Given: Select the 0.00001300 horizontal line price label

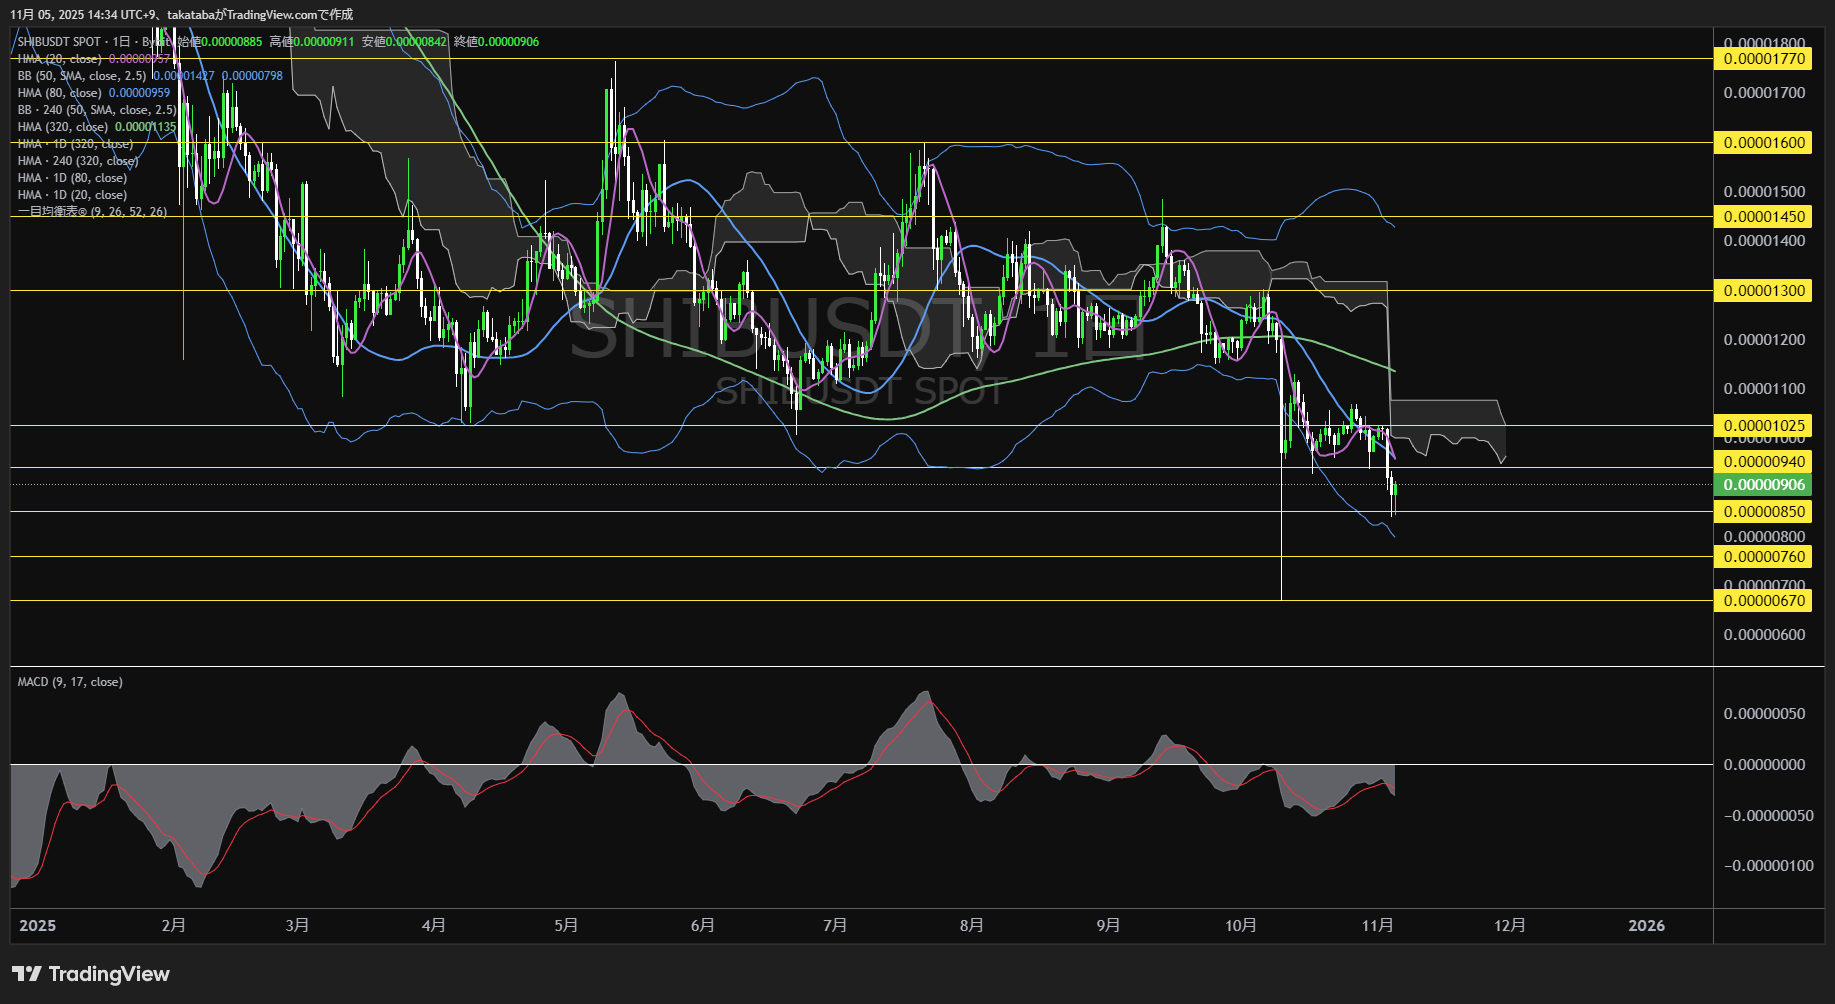Looking at the screenshot, I should click(1764, 291).
